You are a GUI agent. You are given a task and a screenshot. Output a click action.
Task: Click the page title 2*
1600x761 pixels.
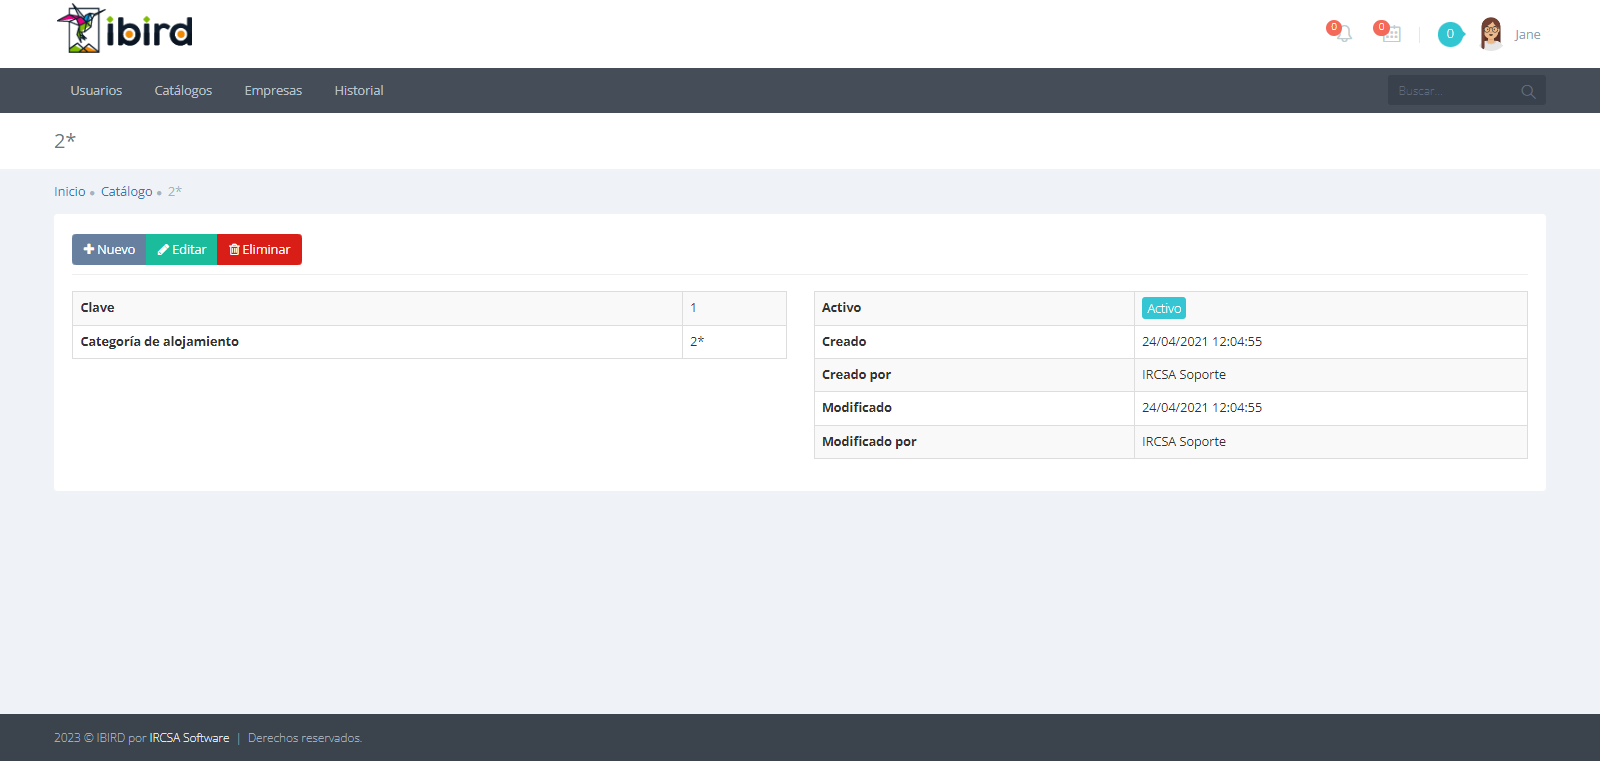65,140
